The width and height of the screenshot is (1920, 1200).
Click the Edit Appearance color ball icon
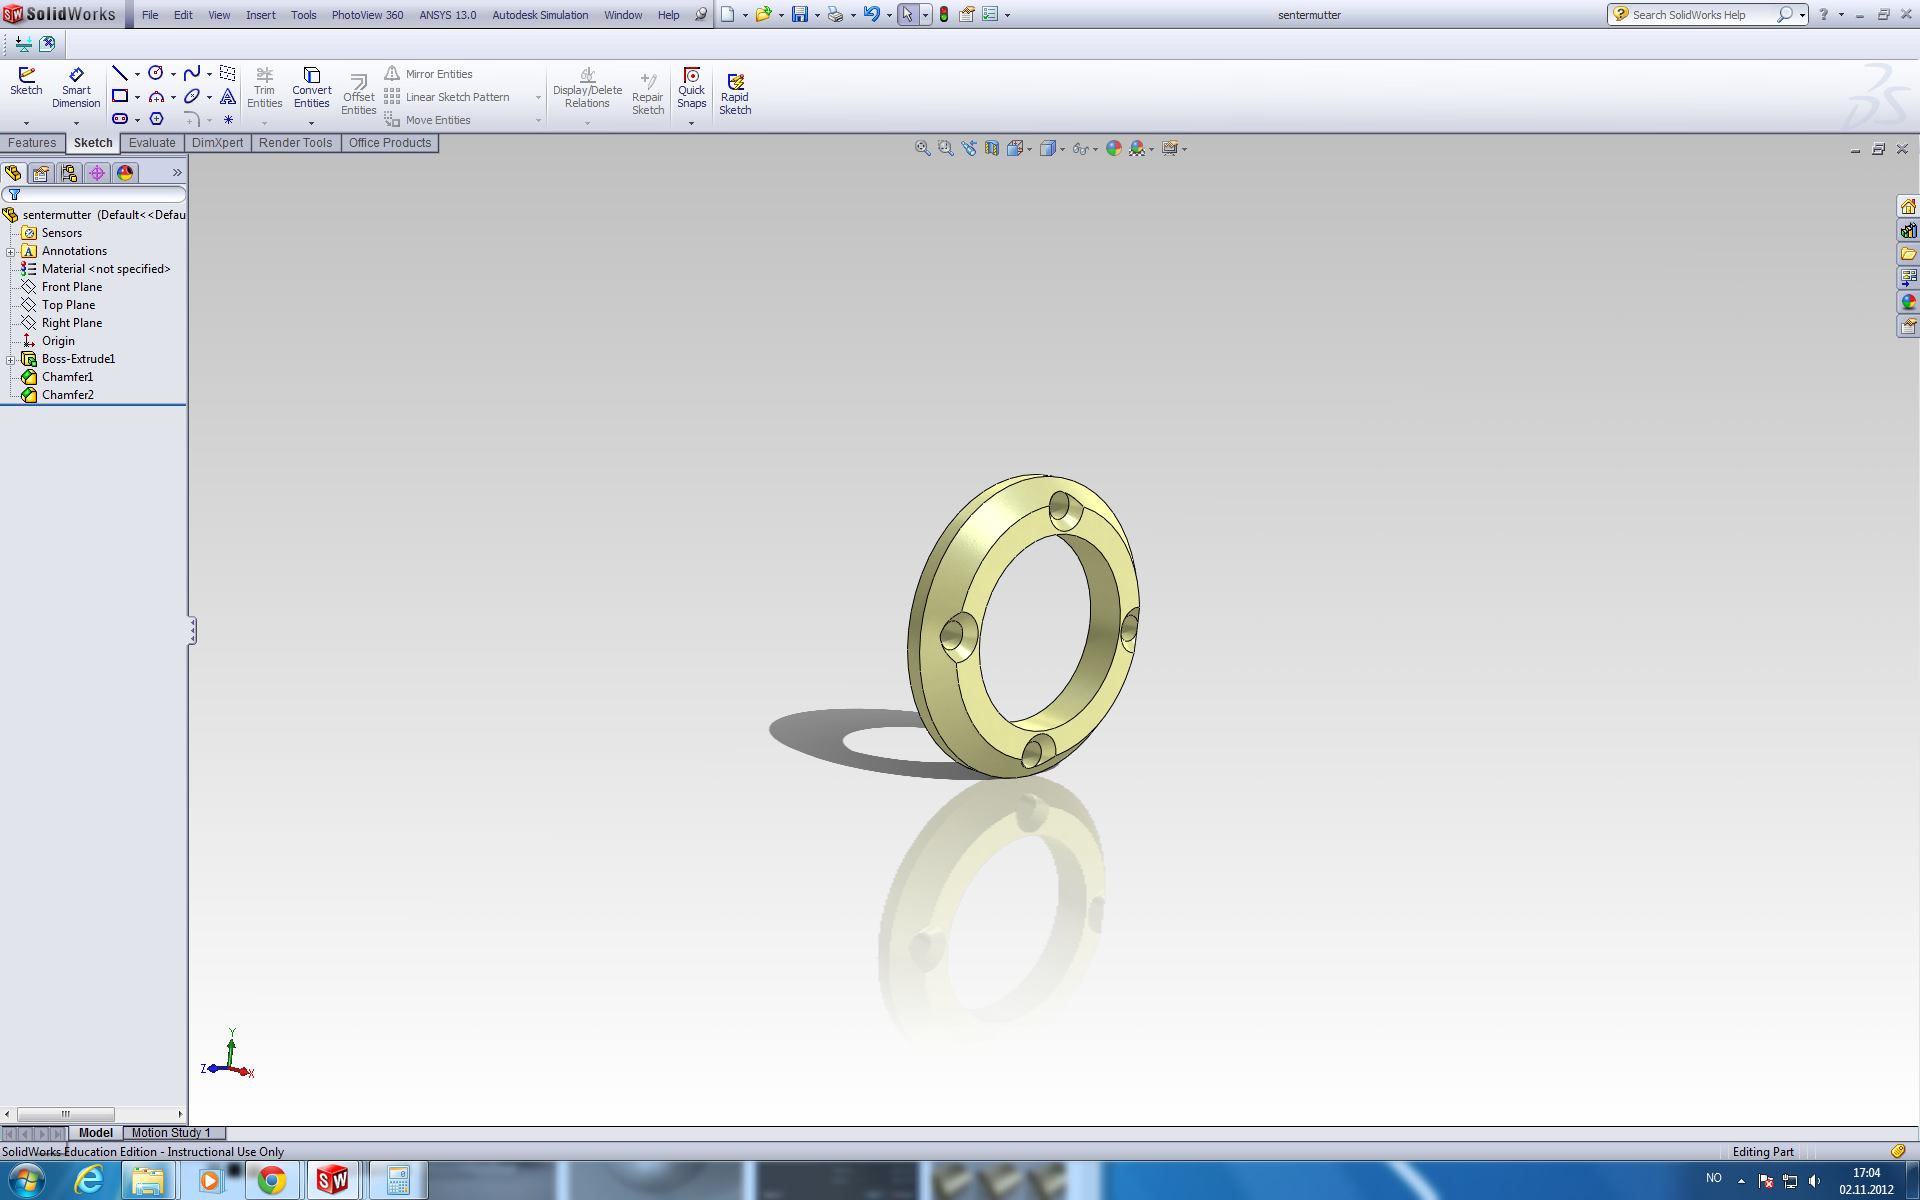pos(1113,148)
